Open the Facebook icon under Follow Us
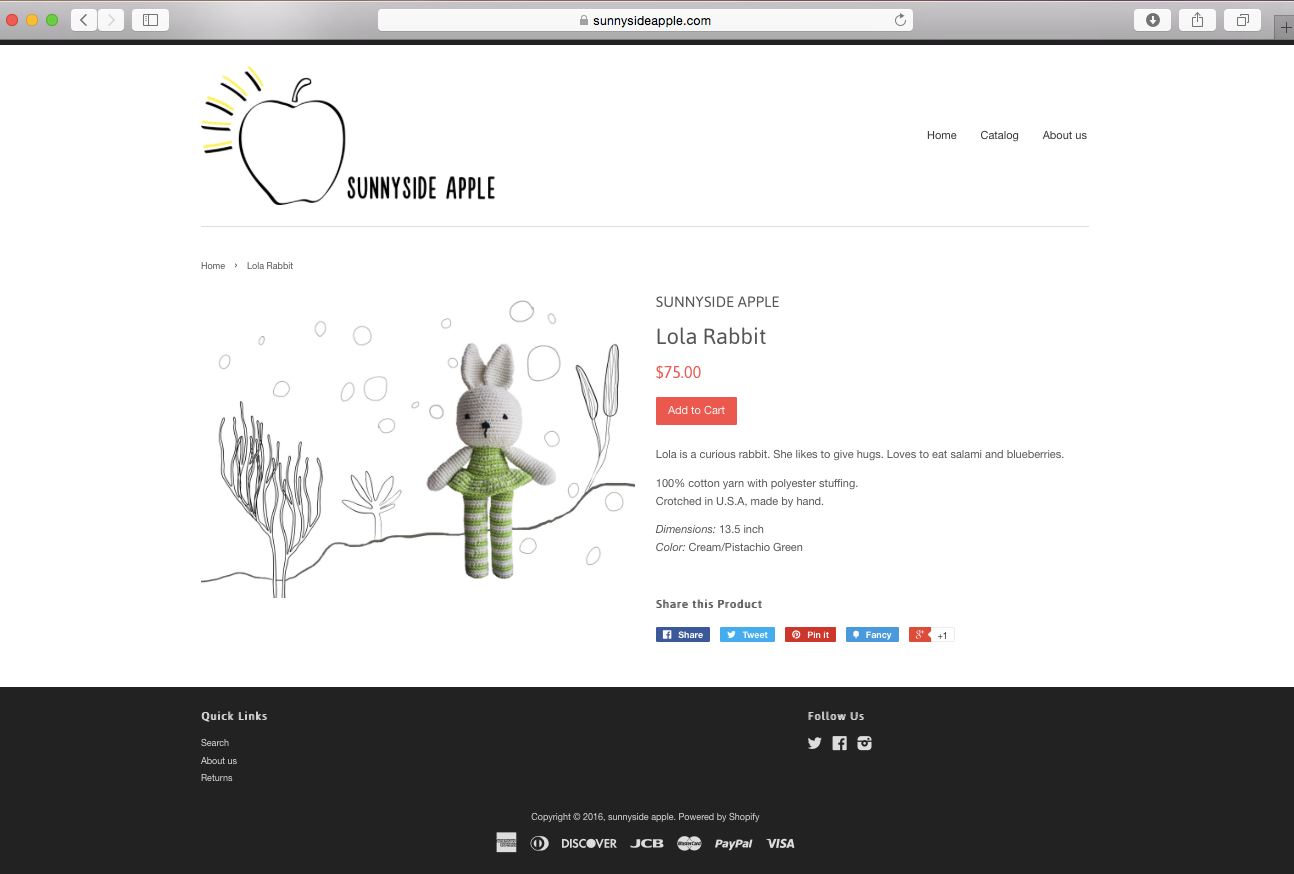 point(840,743)
